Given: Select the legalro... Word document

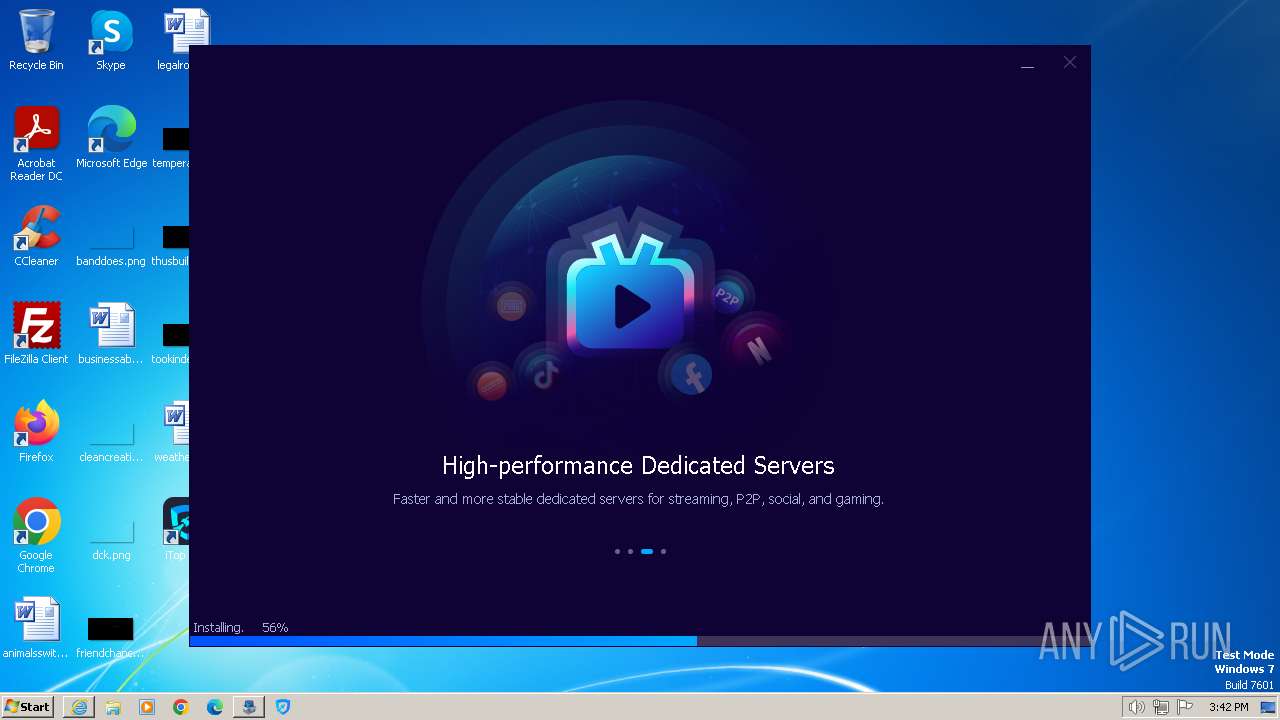Looking at the screenshot, I should [186, 40].
